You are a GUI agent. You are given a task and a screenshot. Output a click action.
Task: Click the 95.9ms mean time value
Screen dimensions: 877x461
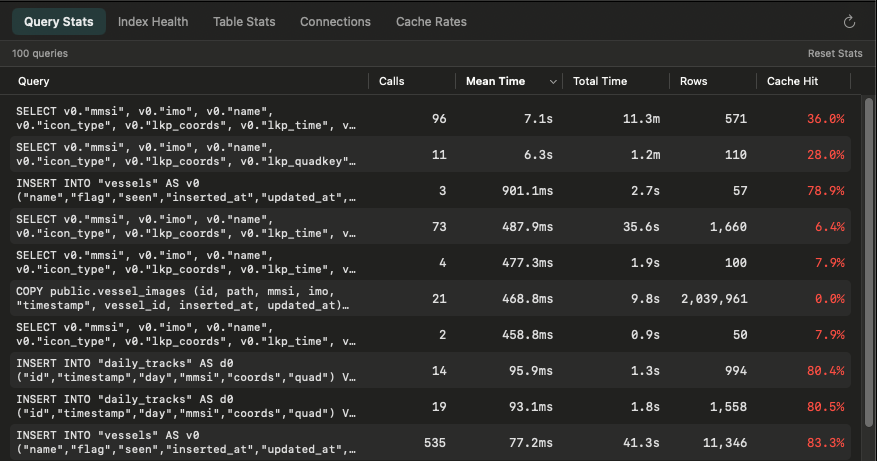point(531,370)
